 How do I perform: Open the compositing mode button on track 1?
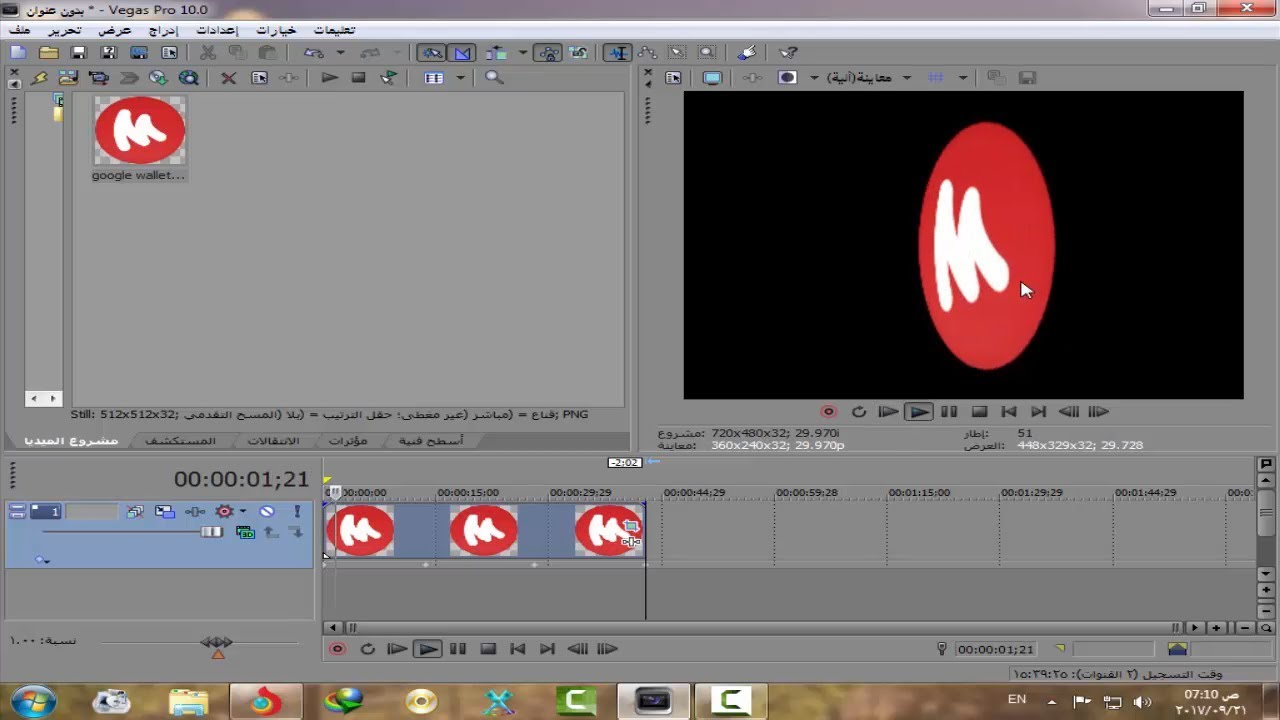(245, 533)
